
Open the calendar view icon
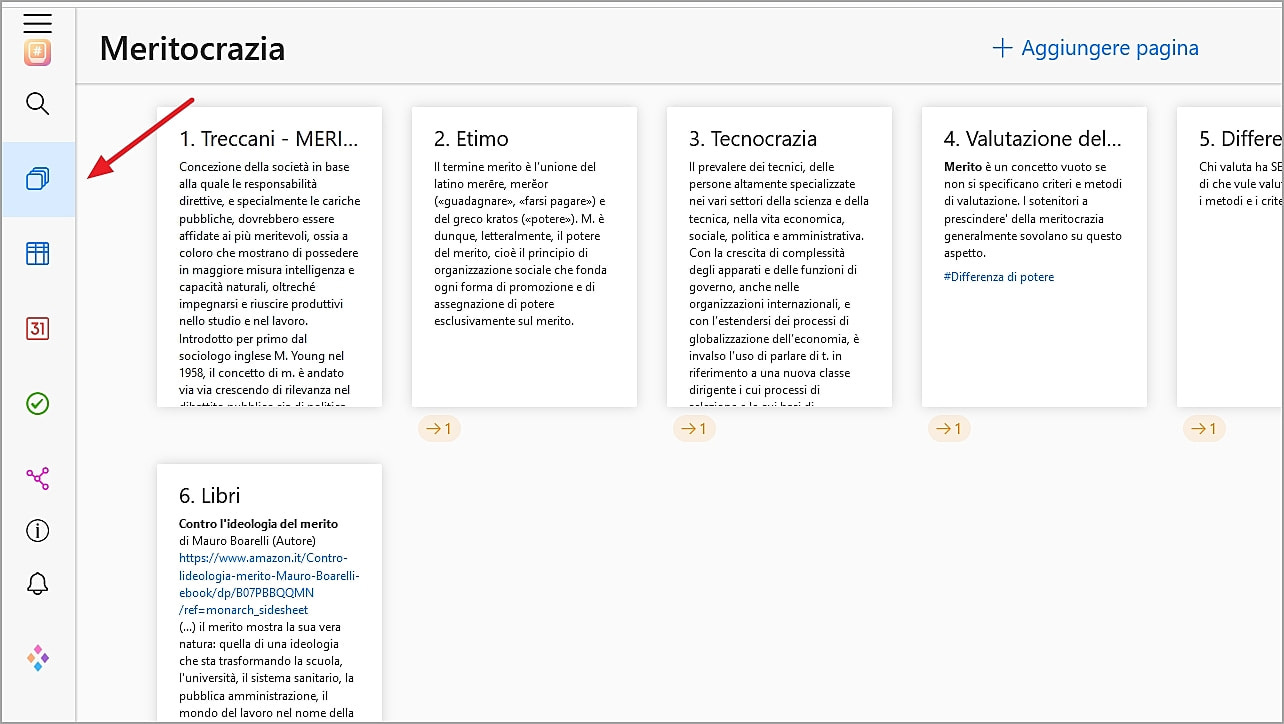(37, 329)
